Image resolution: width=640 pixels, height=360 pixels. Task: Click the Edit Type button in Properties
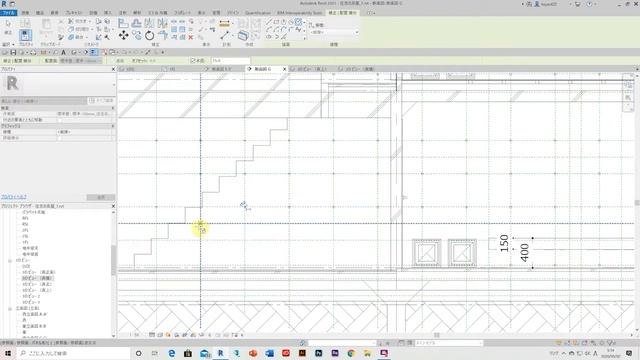coord(101,100)
